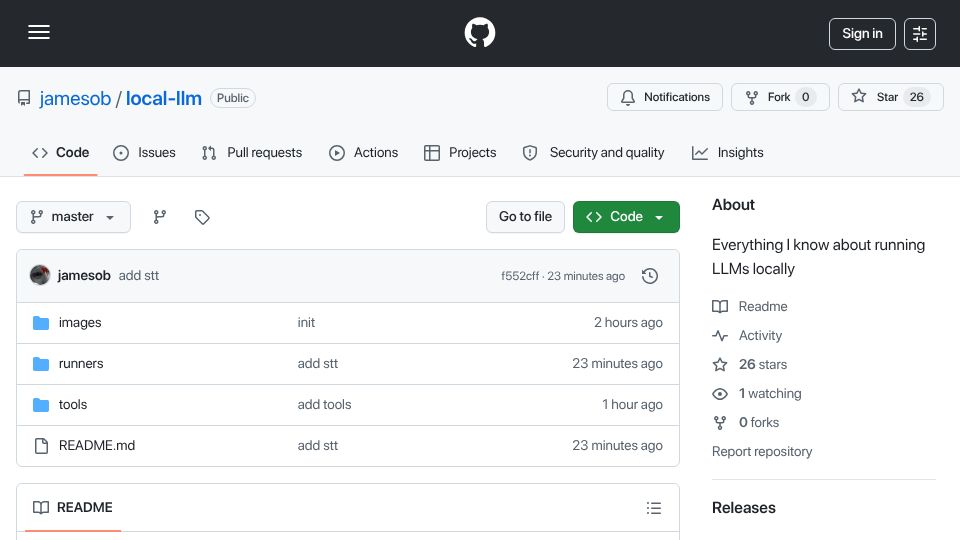Expand the green Code dropdown button
The width and height of the screenshot is (960, 540).
[626, 217]
